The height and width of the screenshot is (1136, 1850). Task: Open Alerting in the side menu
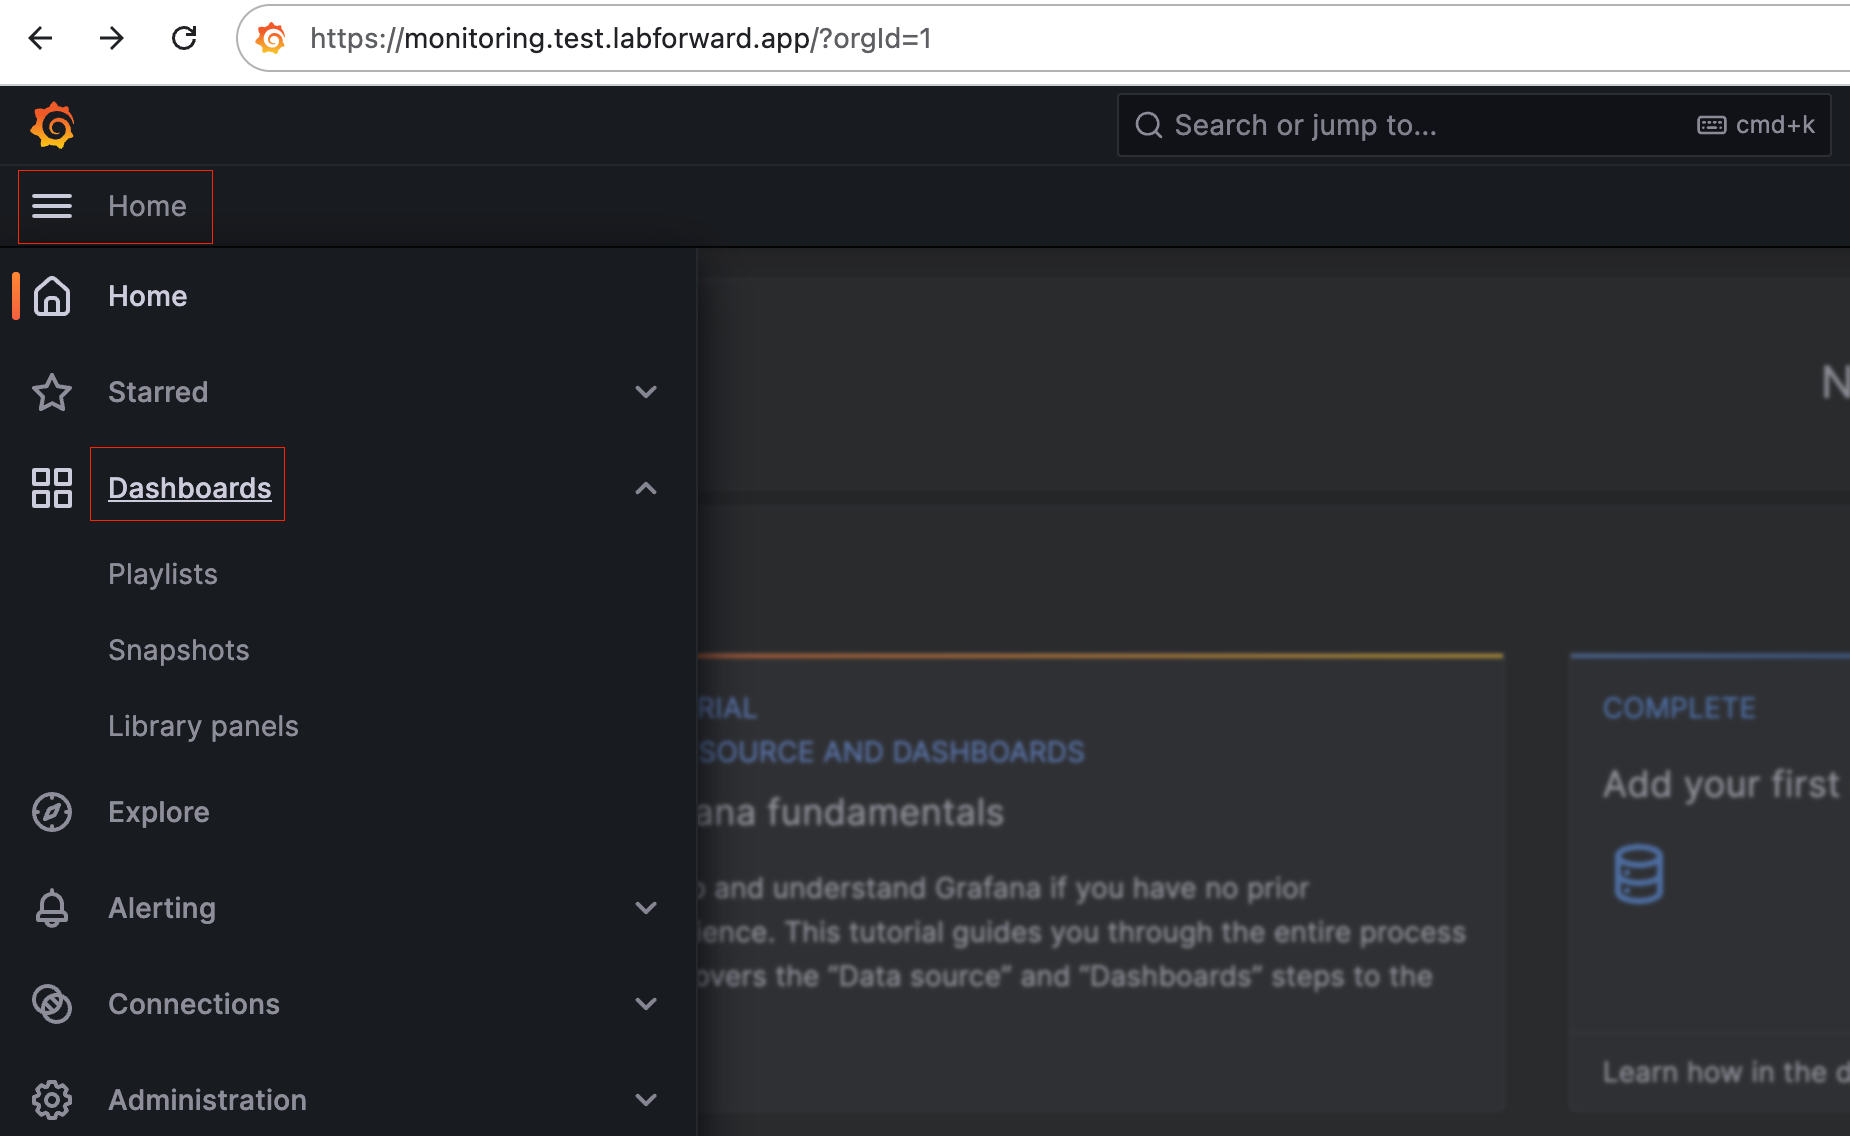click(162, 908)
